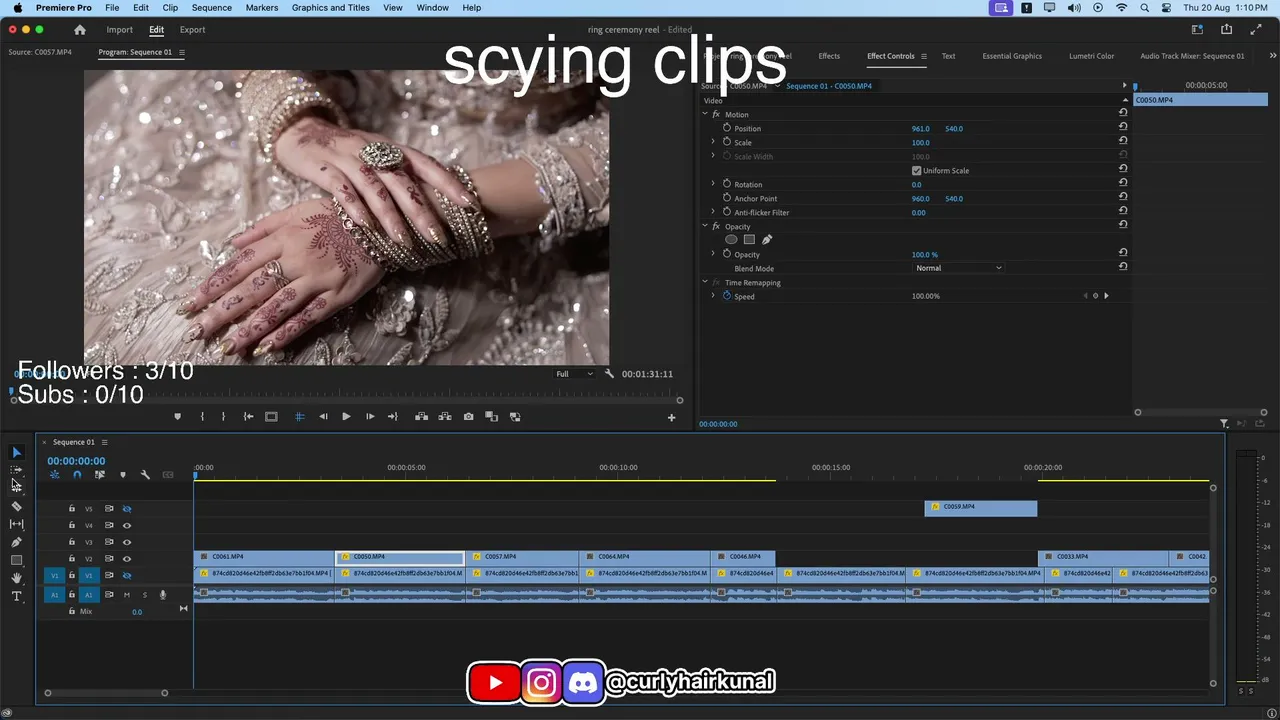The image size is (1280, 720).
Task: Add a marker in the timeline panel
Action: (123, 475)
